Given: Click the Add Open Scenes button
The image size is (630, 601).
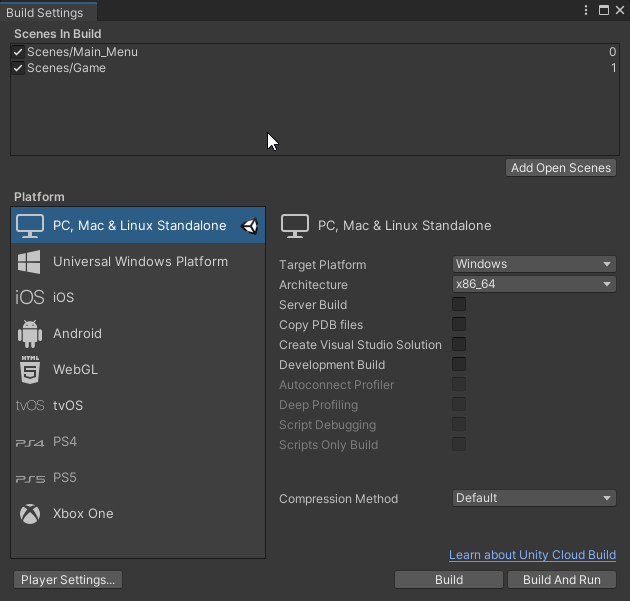Looking at the screenshot, I should click(x=561, y=168).
